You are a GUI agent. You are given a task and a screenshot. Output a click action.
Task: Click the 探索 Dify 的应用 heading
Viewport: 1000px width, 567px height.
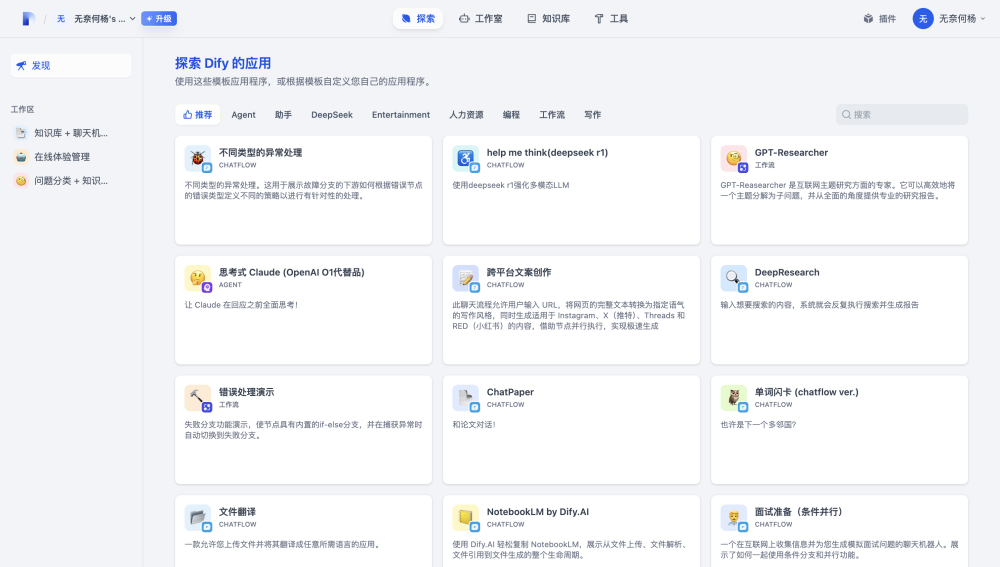pos(223,63)
